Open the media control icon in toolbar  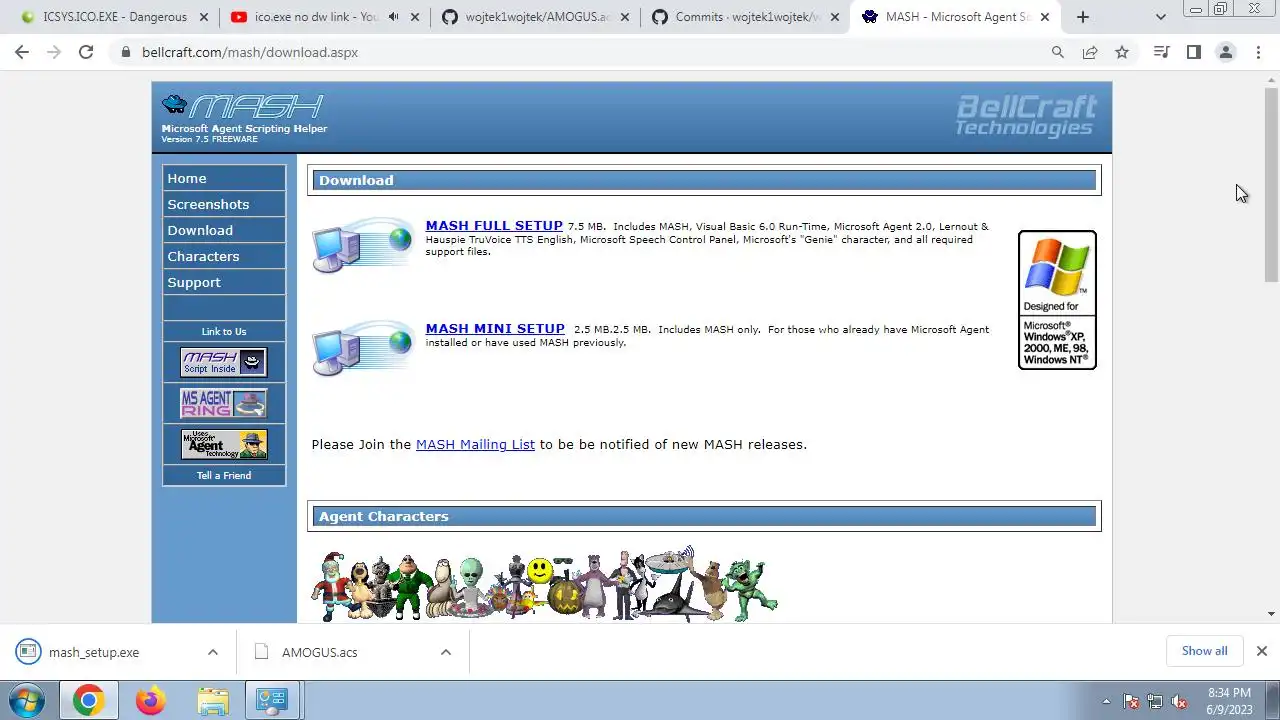click(x=1161, y=52)
